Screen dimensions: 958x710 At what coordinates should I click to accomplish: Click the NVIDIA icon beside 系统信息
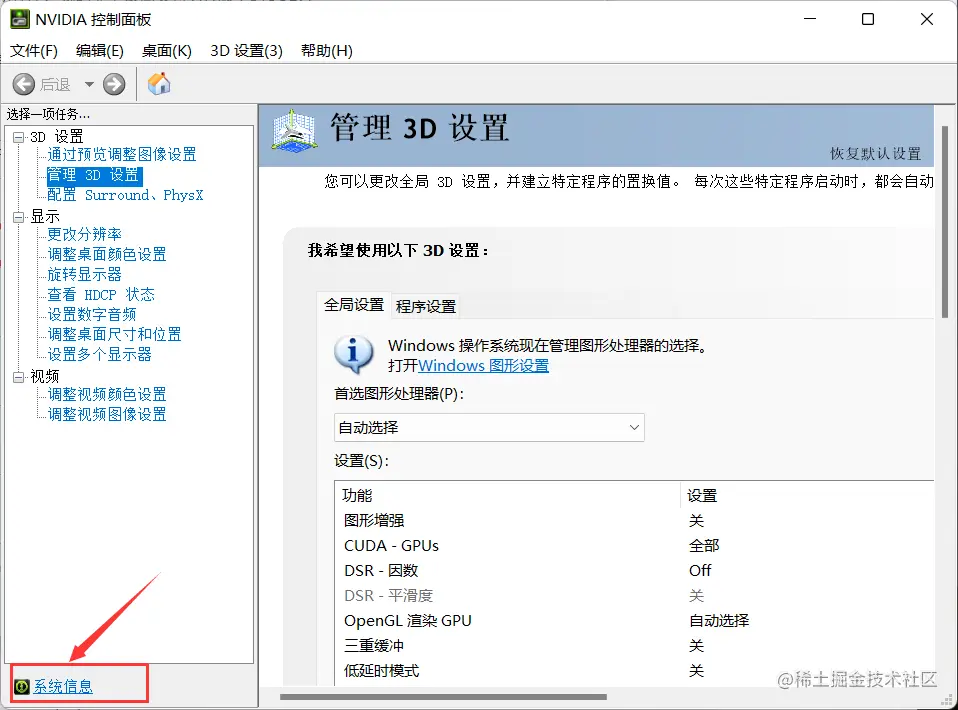[21, 687]
